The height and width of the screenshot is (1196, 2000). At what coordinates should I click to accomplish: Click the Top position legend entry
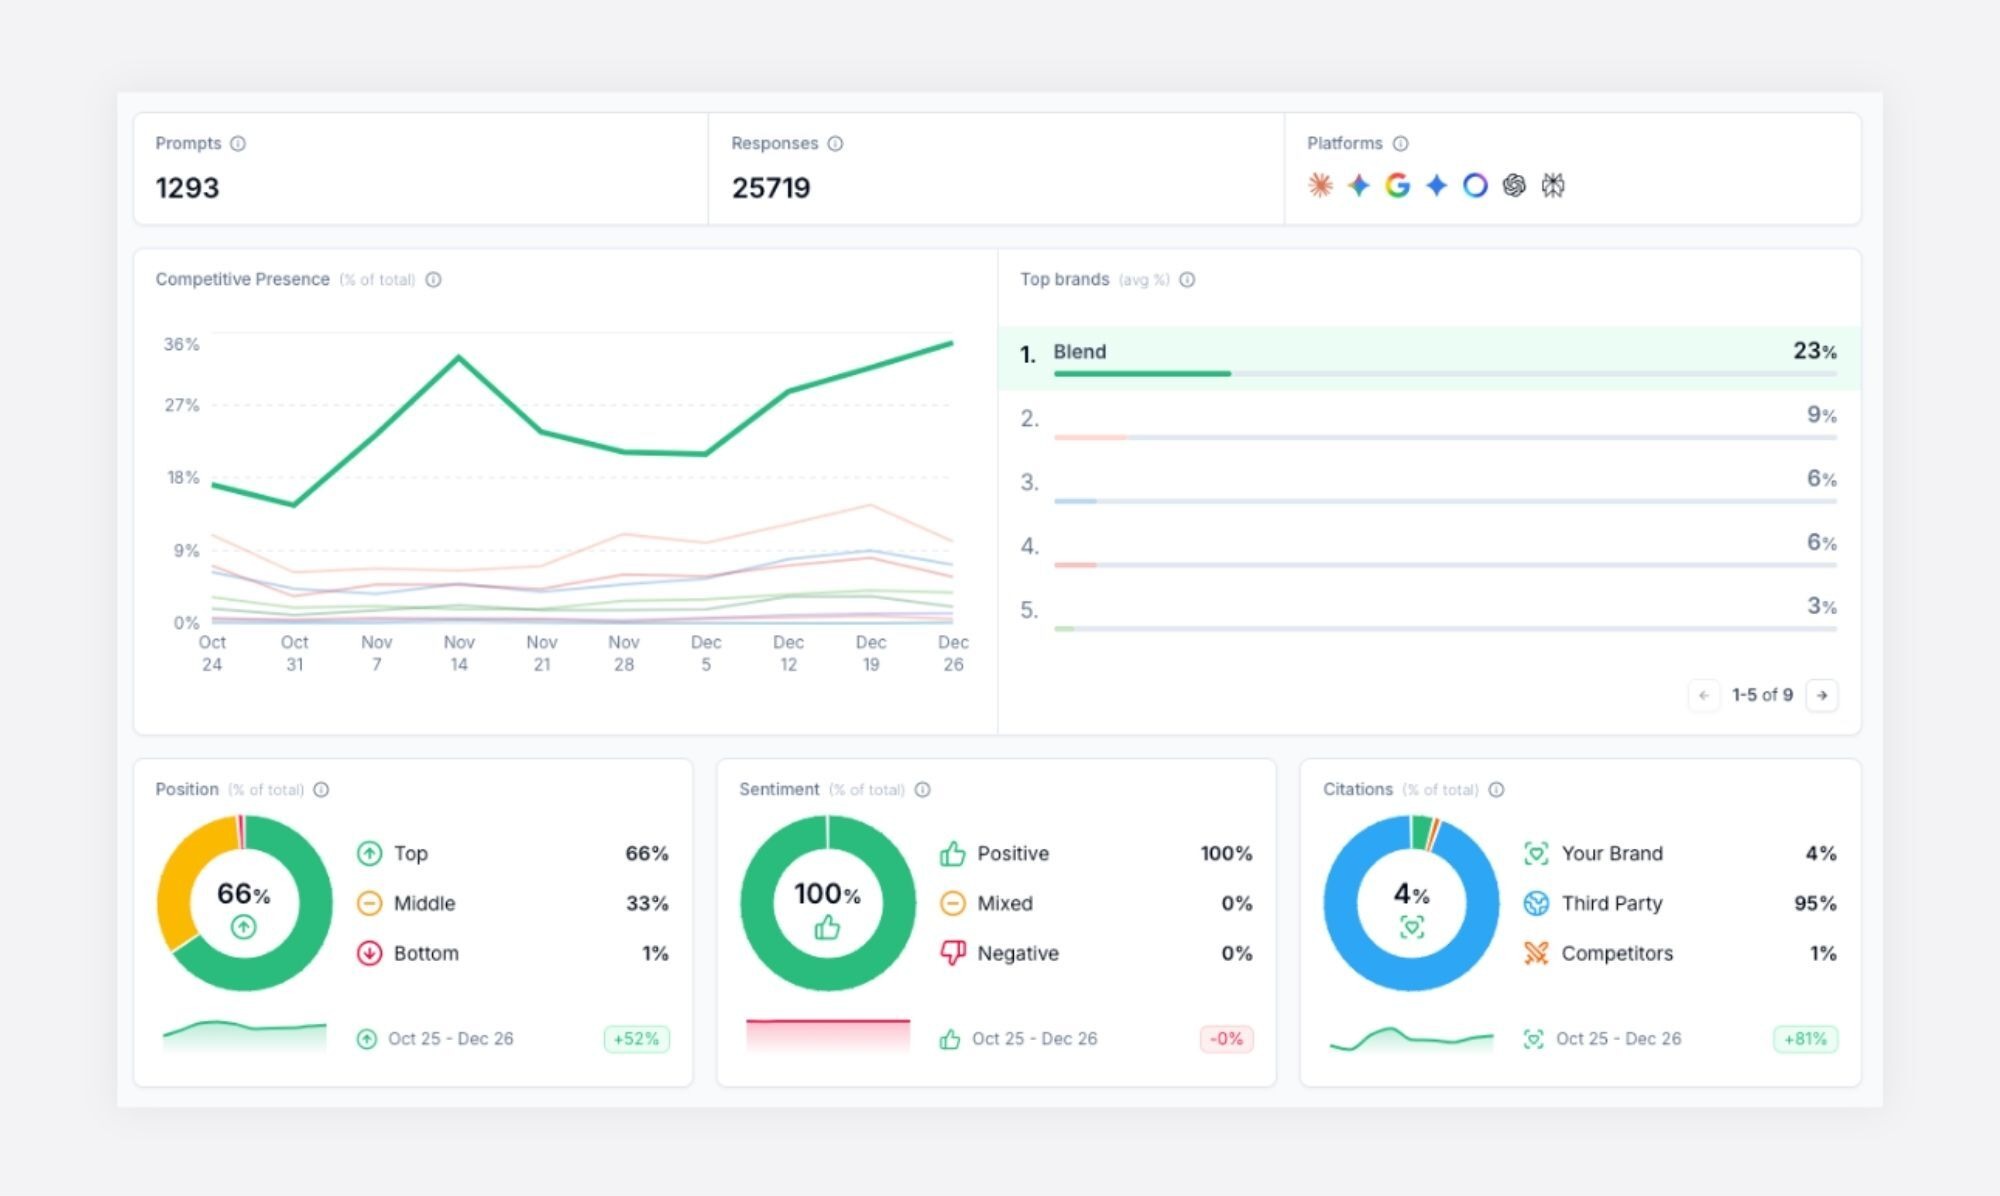coord(410,853)
